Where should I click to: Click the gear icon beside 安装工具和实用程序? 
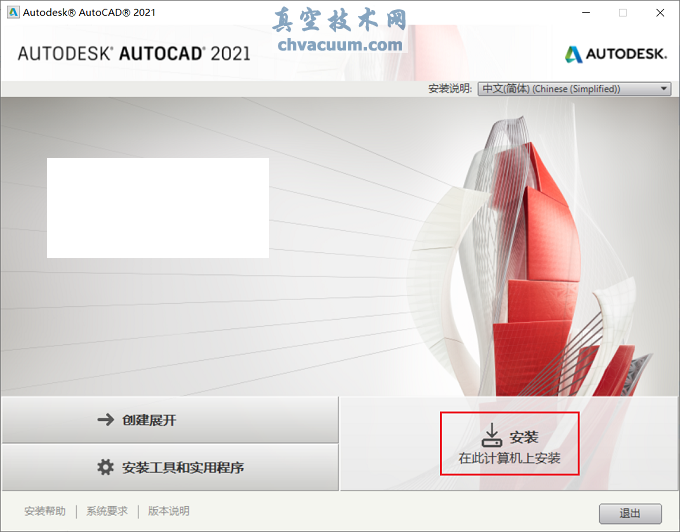click(x=105, y=467)
